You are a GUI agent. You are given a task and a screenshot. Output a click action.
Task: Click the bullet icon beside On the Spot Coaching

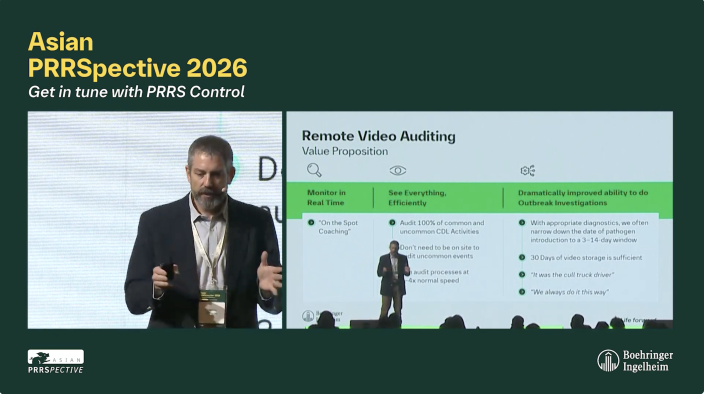[311, 223]
